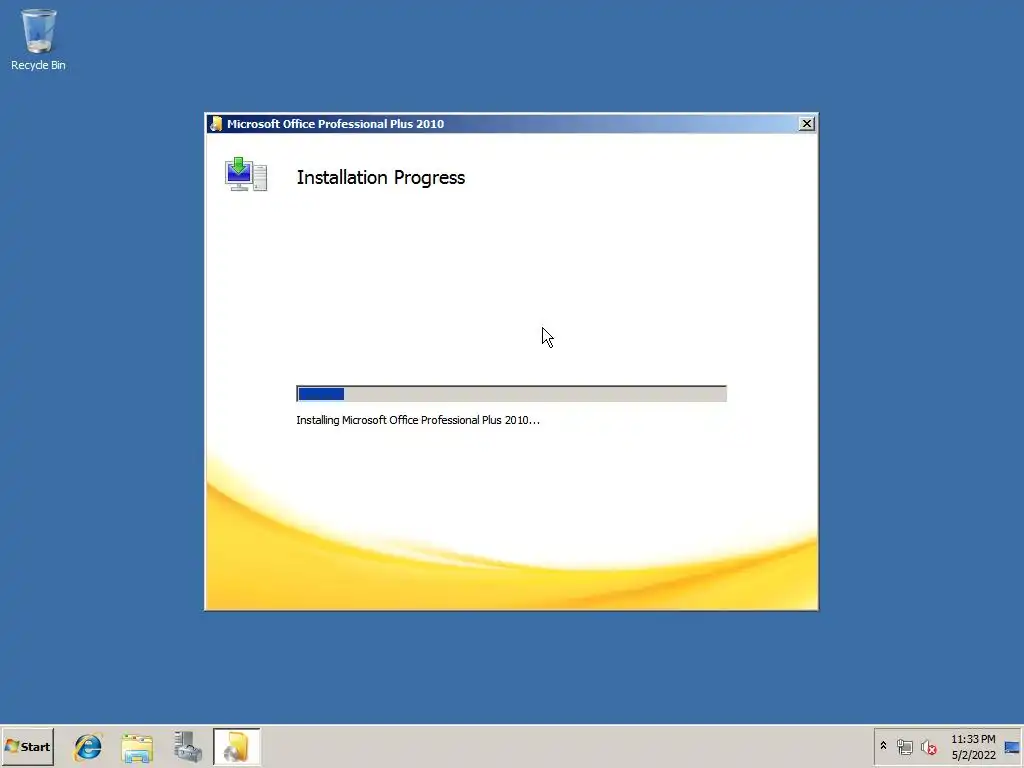This screenshot has height=768, width=1024.
Task: Open Windows Explorer folder from the taskbar
Action: (137, 747)
